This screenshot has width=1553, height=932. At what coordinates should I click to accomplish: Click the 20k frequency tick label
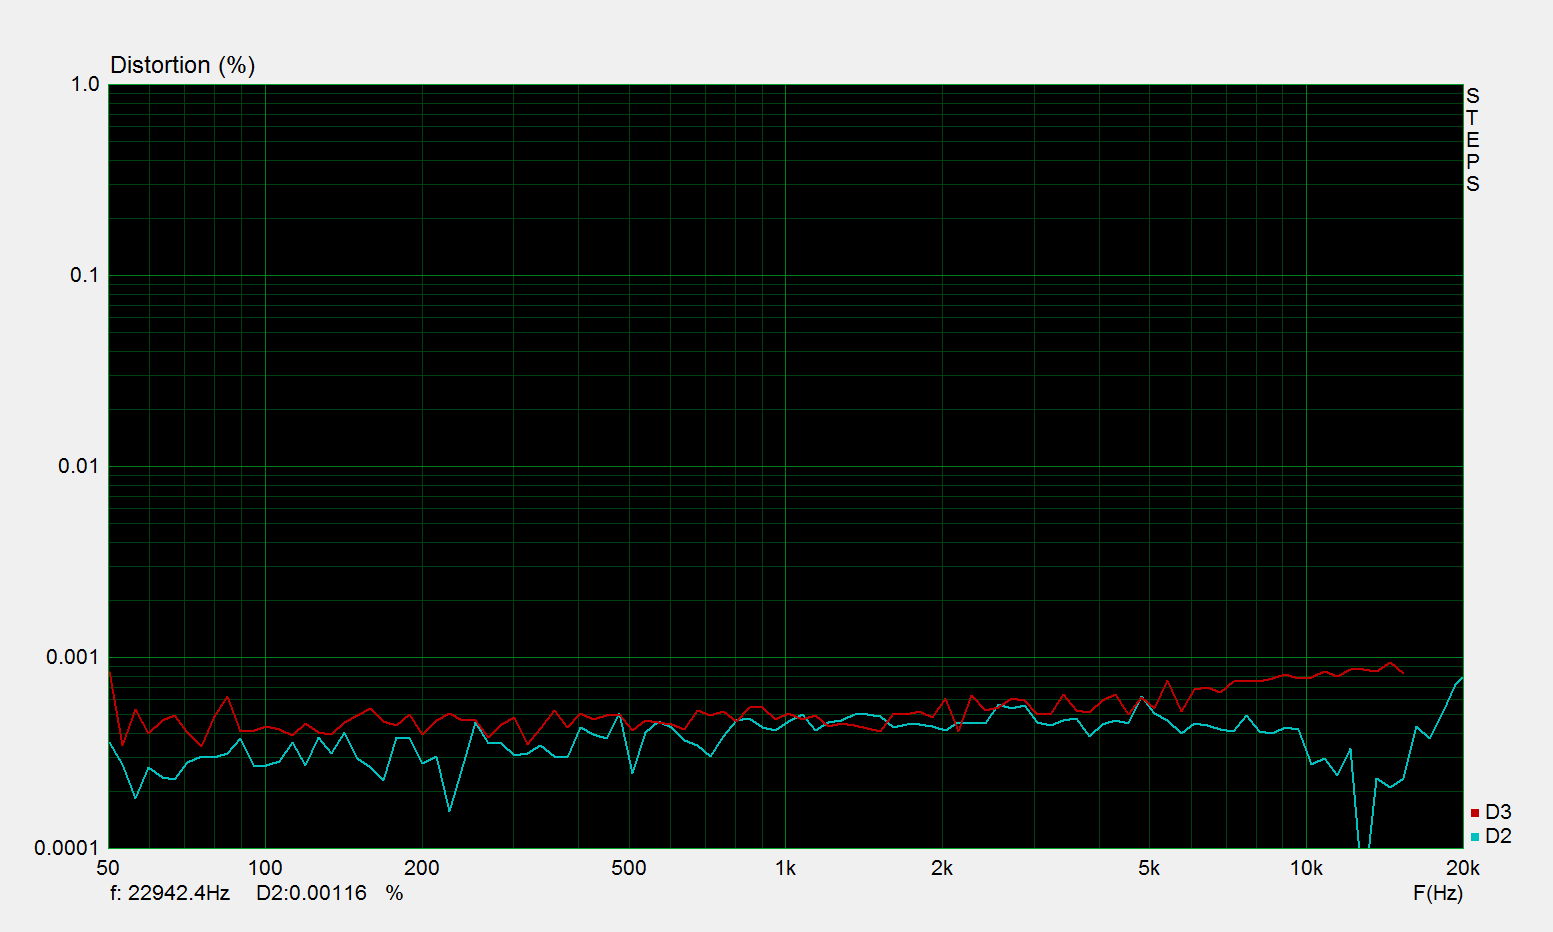pyautogui.click(x=1462, y=868)
